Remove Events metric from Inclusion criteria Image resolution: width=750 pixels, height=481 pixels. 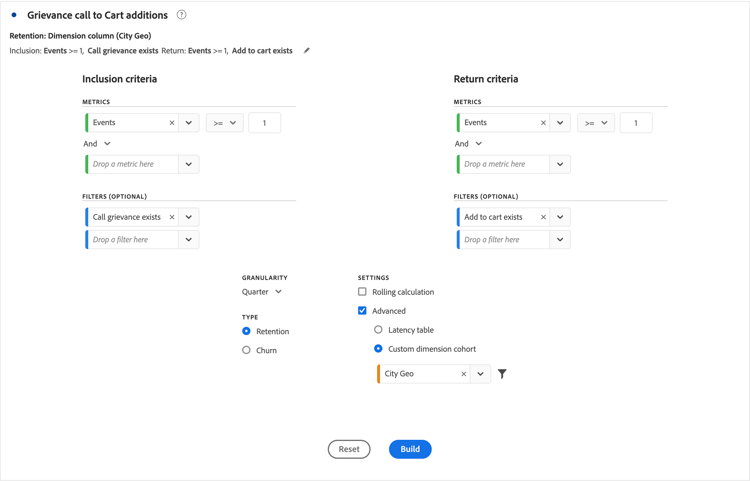coord(172,123)
